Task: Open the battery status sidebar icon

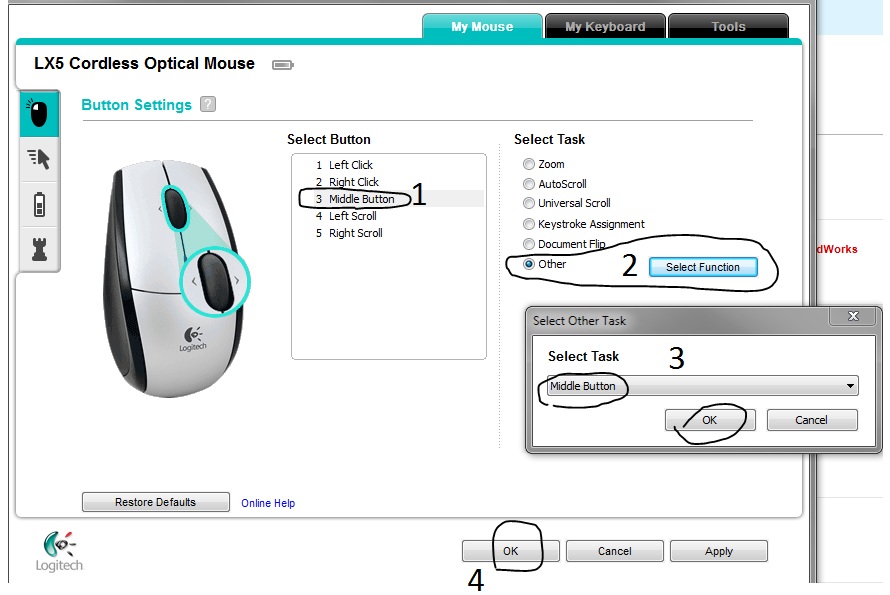Action: tap(39, 204)
